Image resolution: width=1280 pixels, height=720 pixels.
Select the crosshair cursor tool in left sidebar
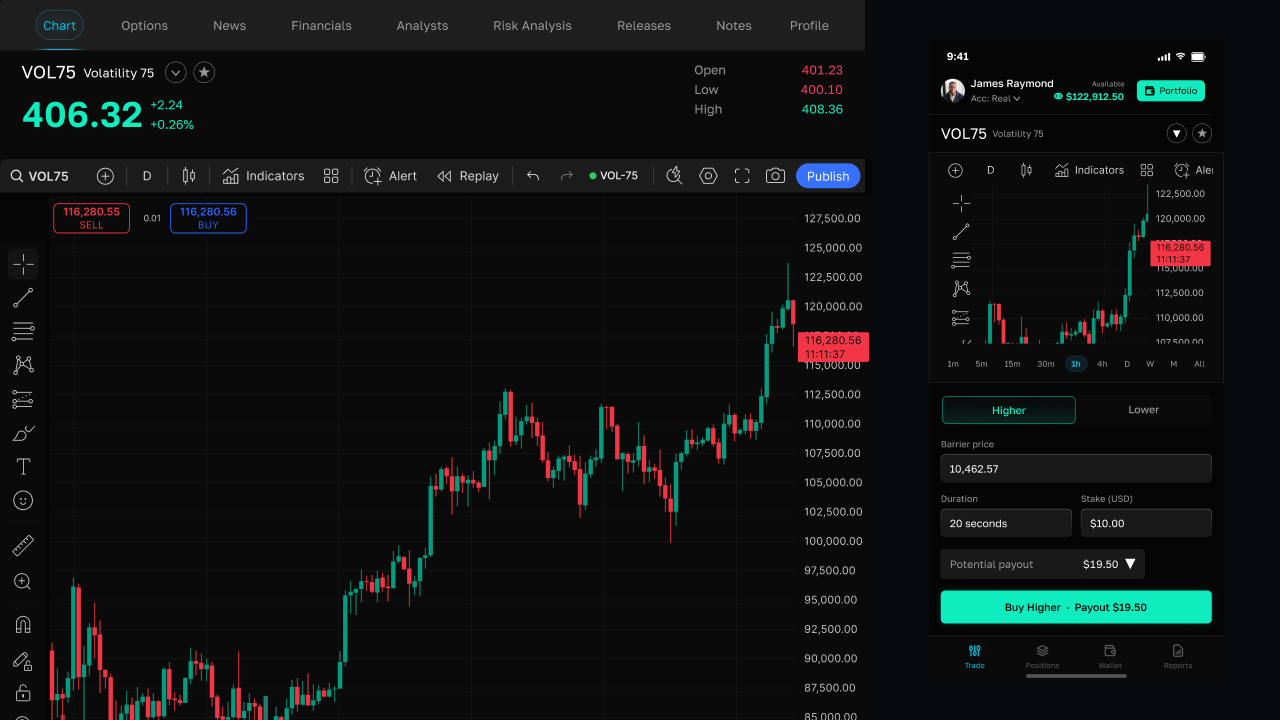(x=23, y=264)
